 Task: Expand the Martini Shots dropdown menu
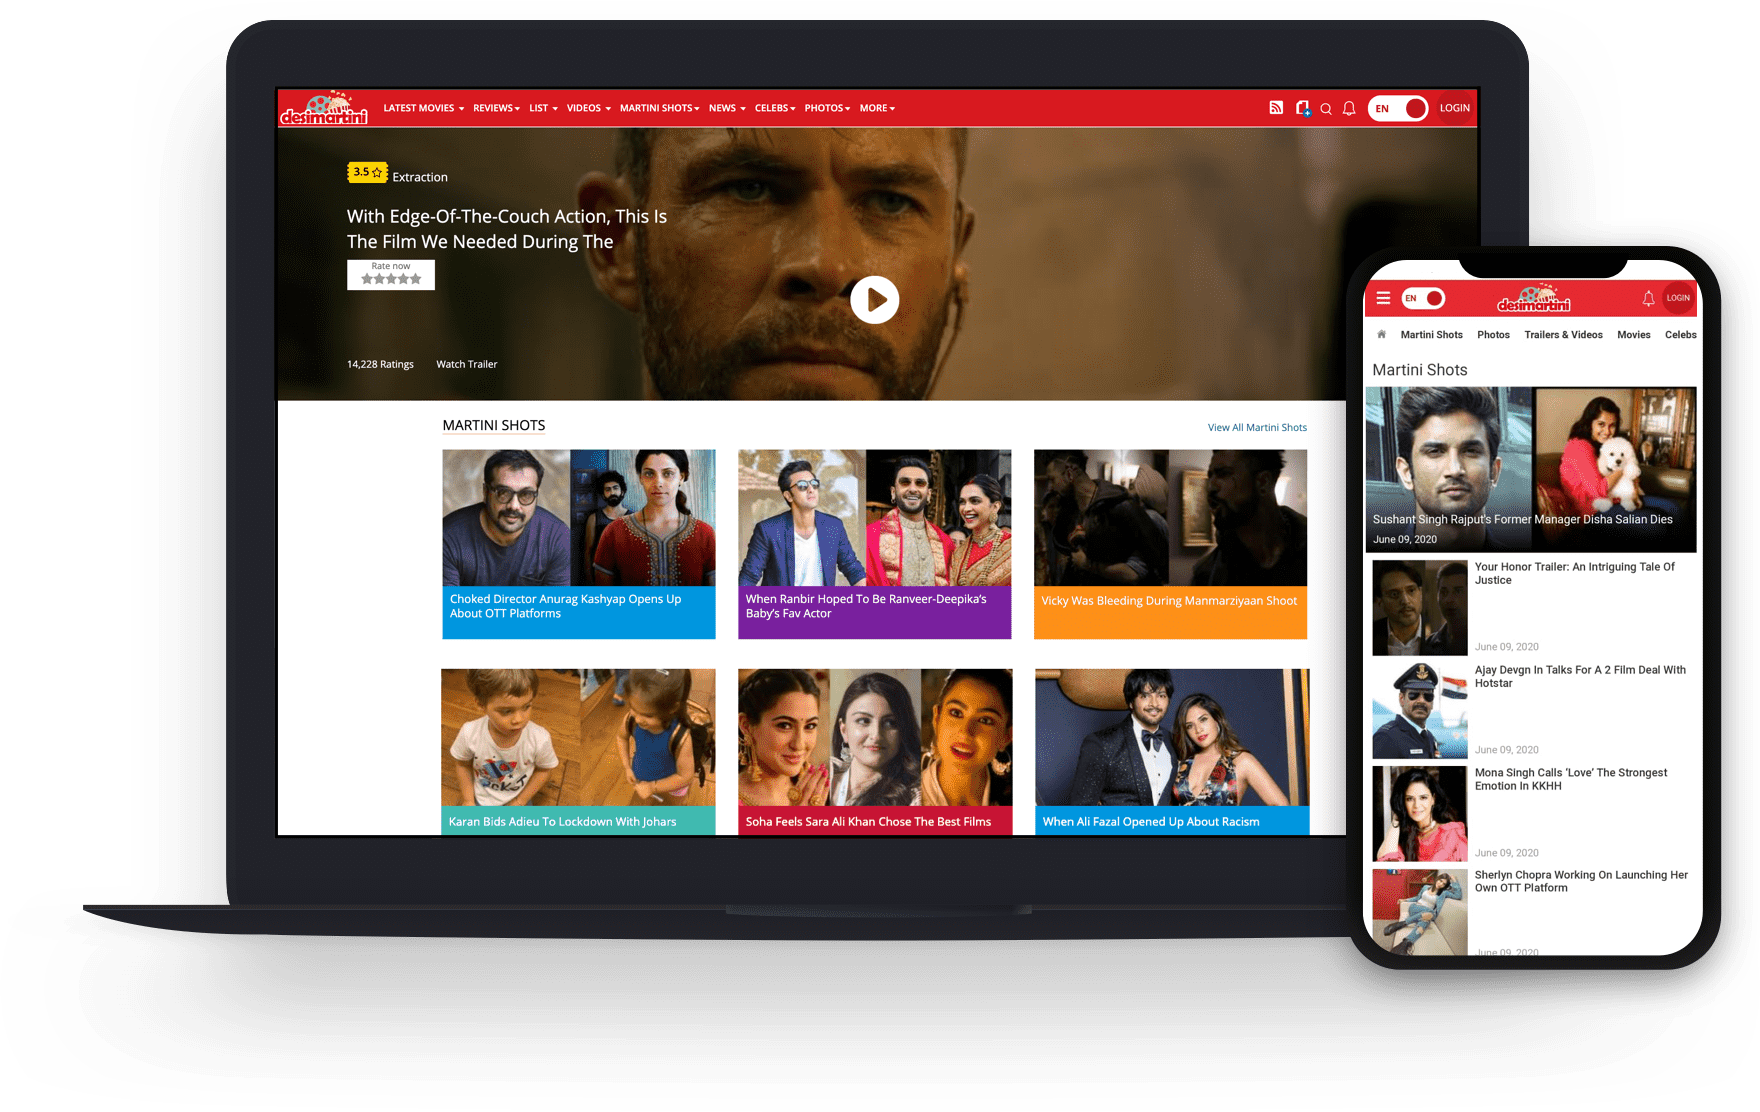click(659, 108)
